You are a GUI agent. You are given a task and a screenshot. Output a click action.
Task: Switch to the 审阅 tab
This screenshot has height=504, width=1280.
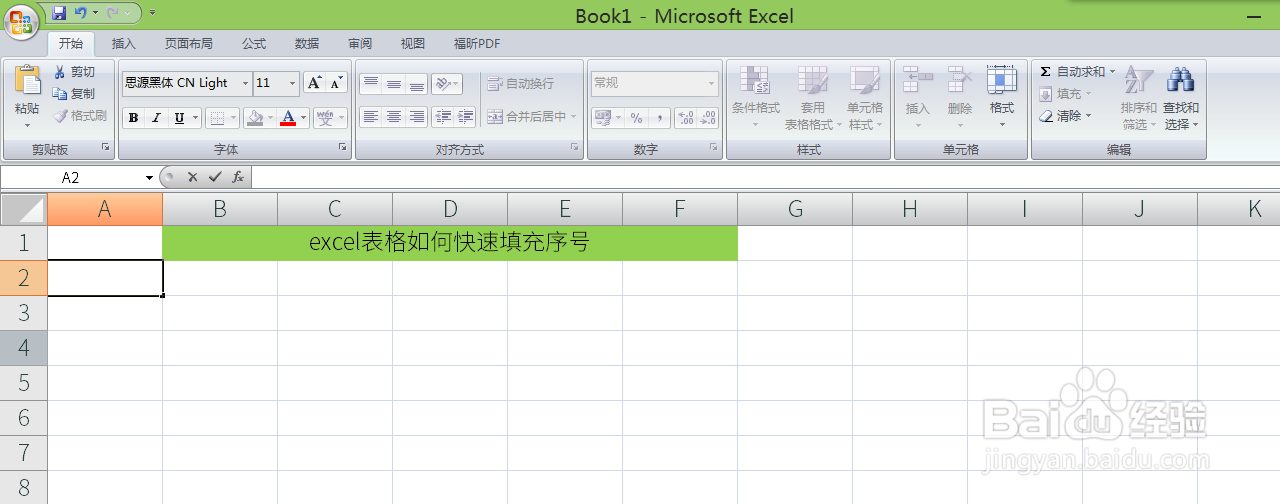(x=360, y=44)
